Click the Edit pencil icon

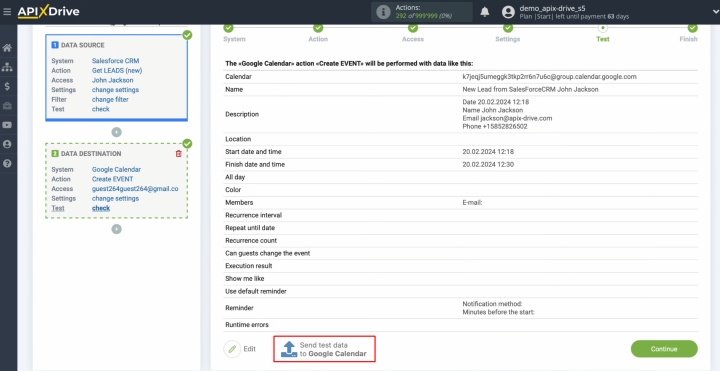tap(232, 349)
